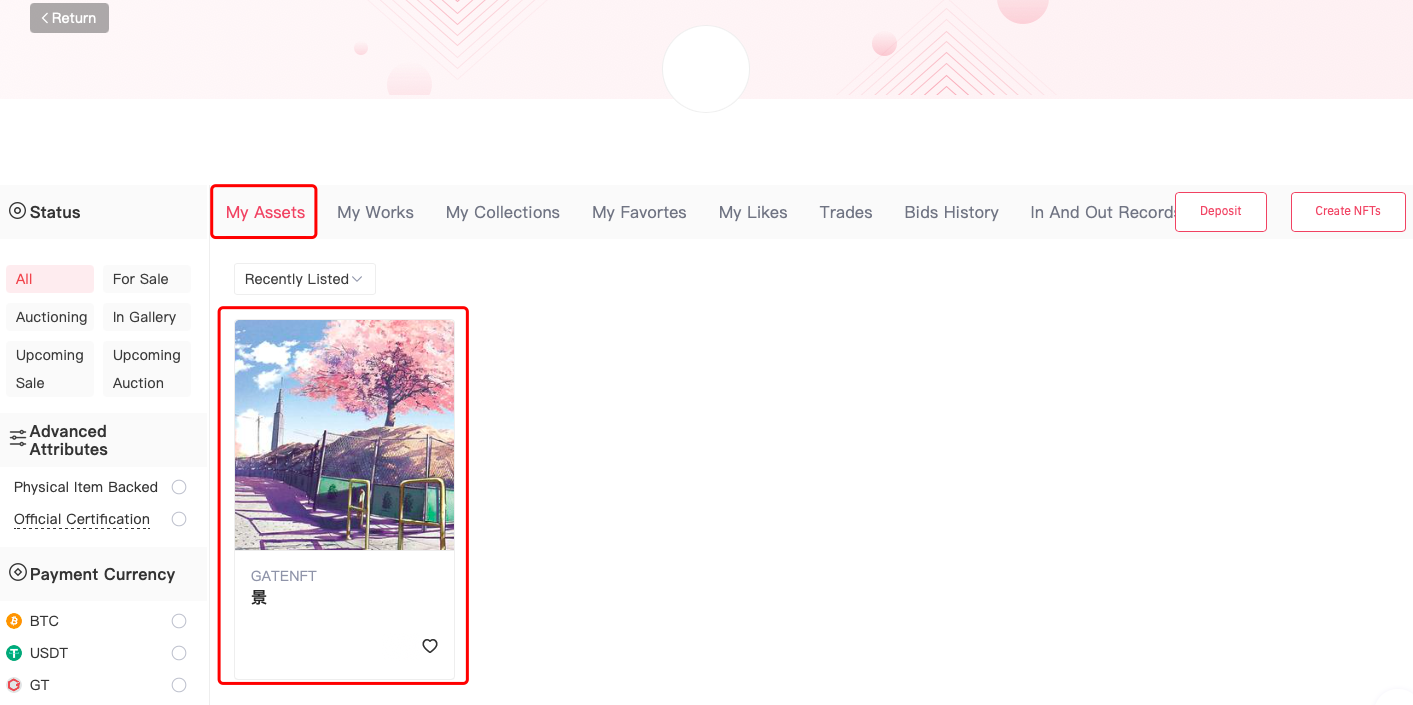
Task: Click the Physical Item Backed label
Action: click(86, 487)
